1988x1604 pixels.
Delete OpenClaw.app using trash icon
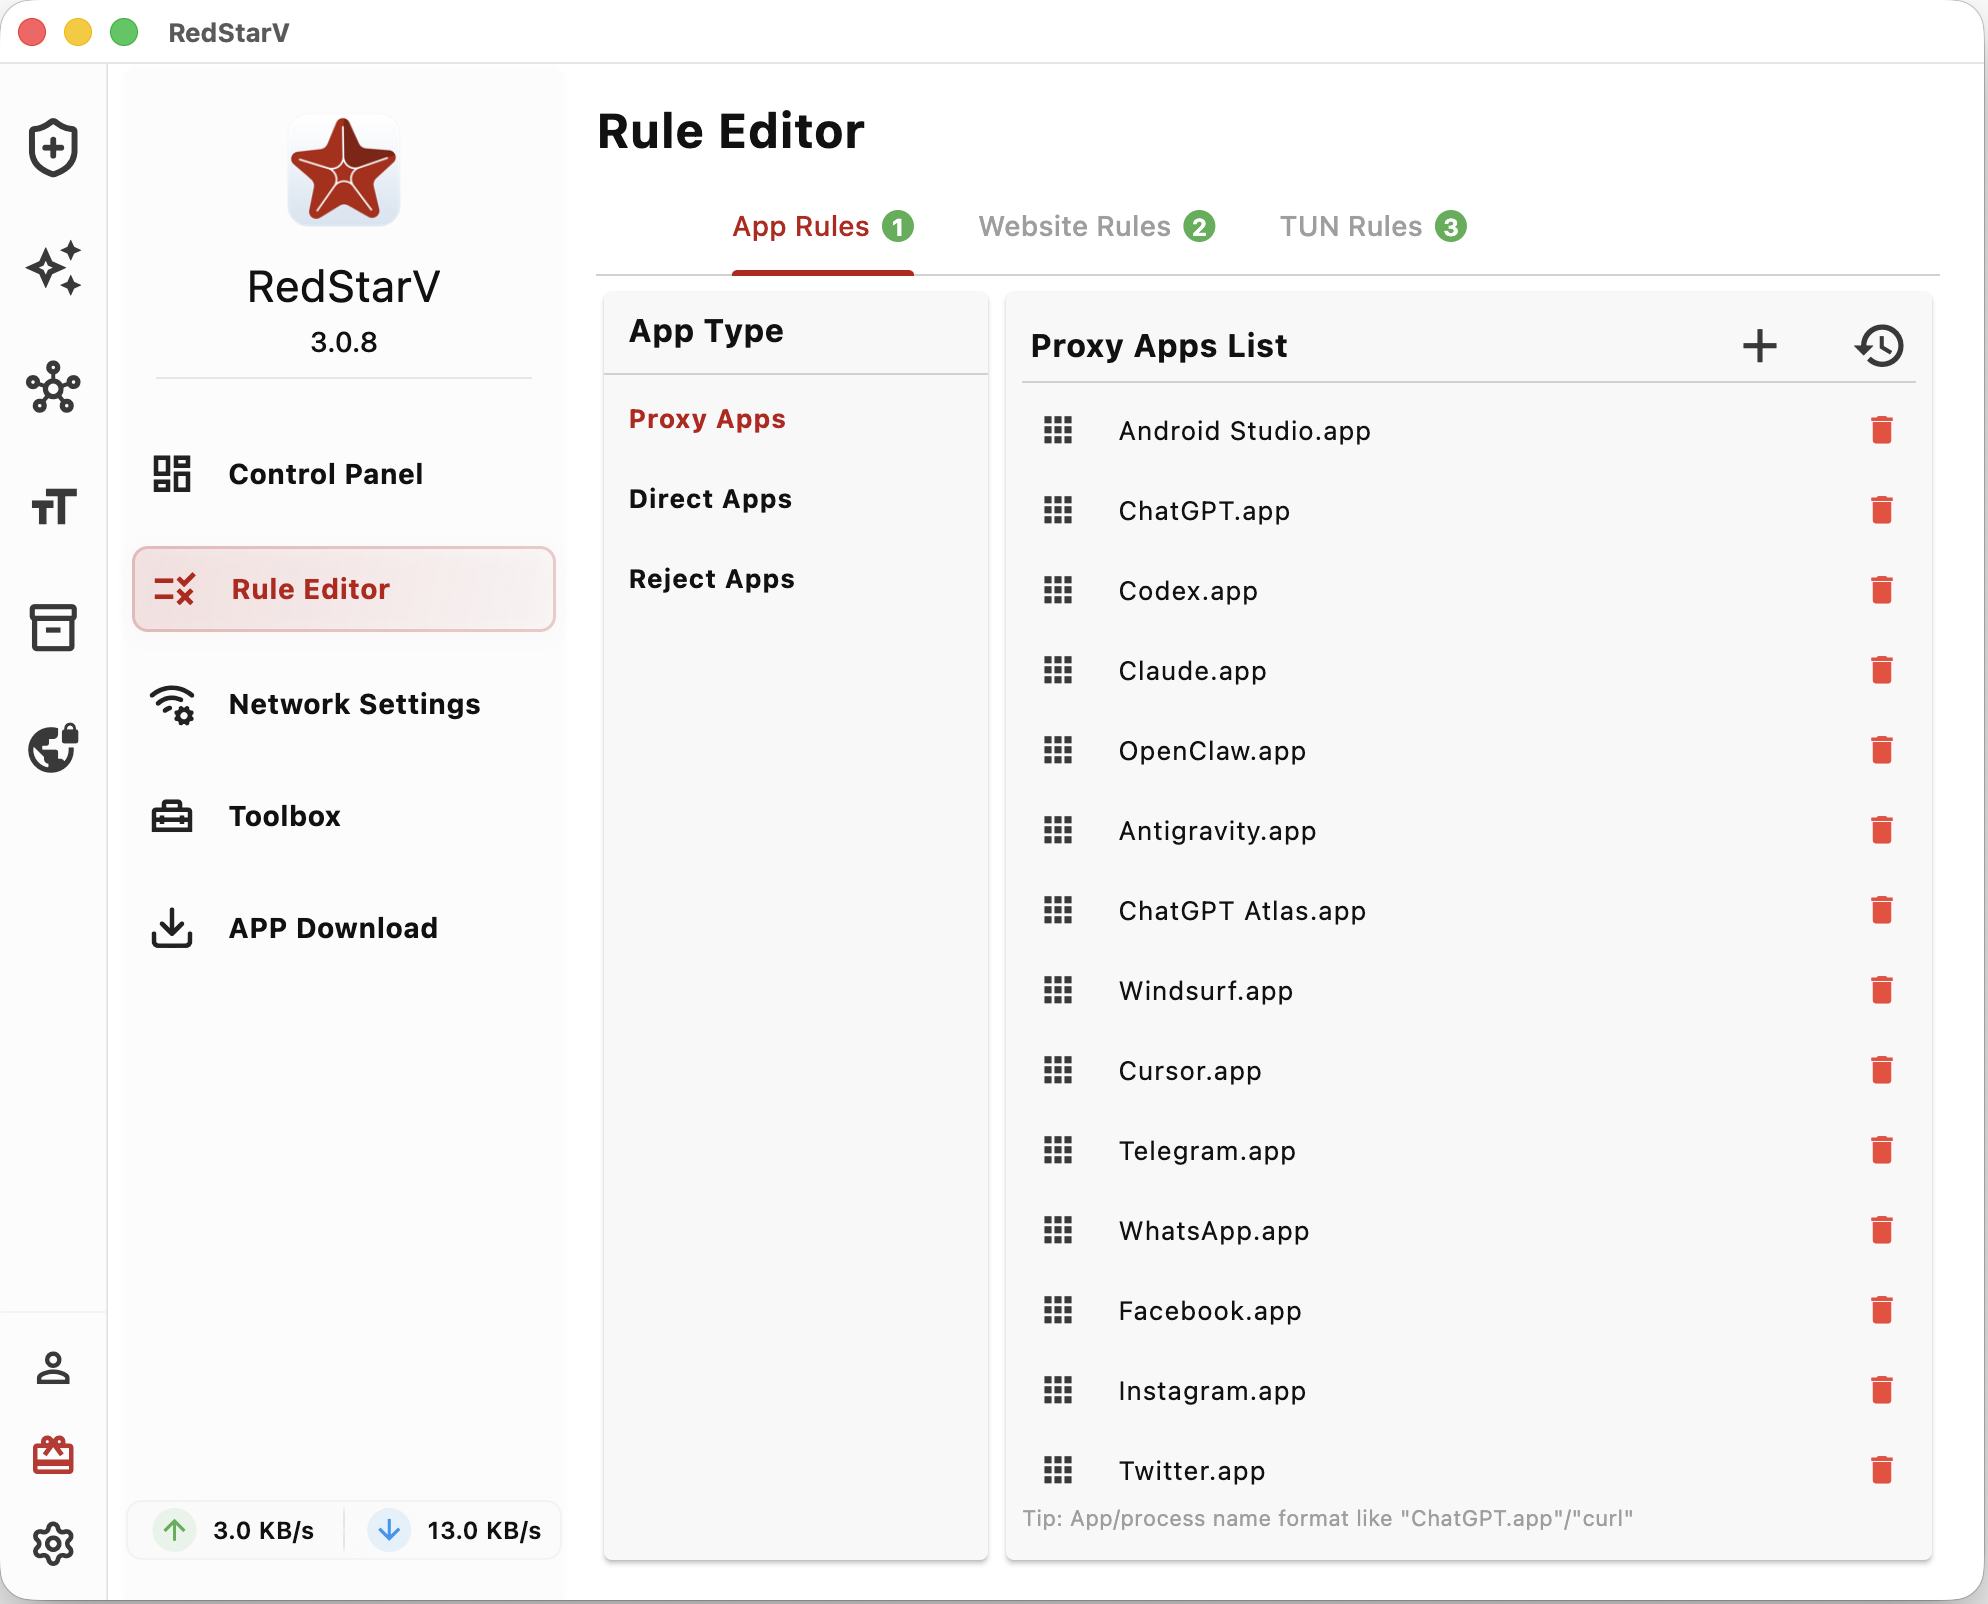tap(1882, 750)
